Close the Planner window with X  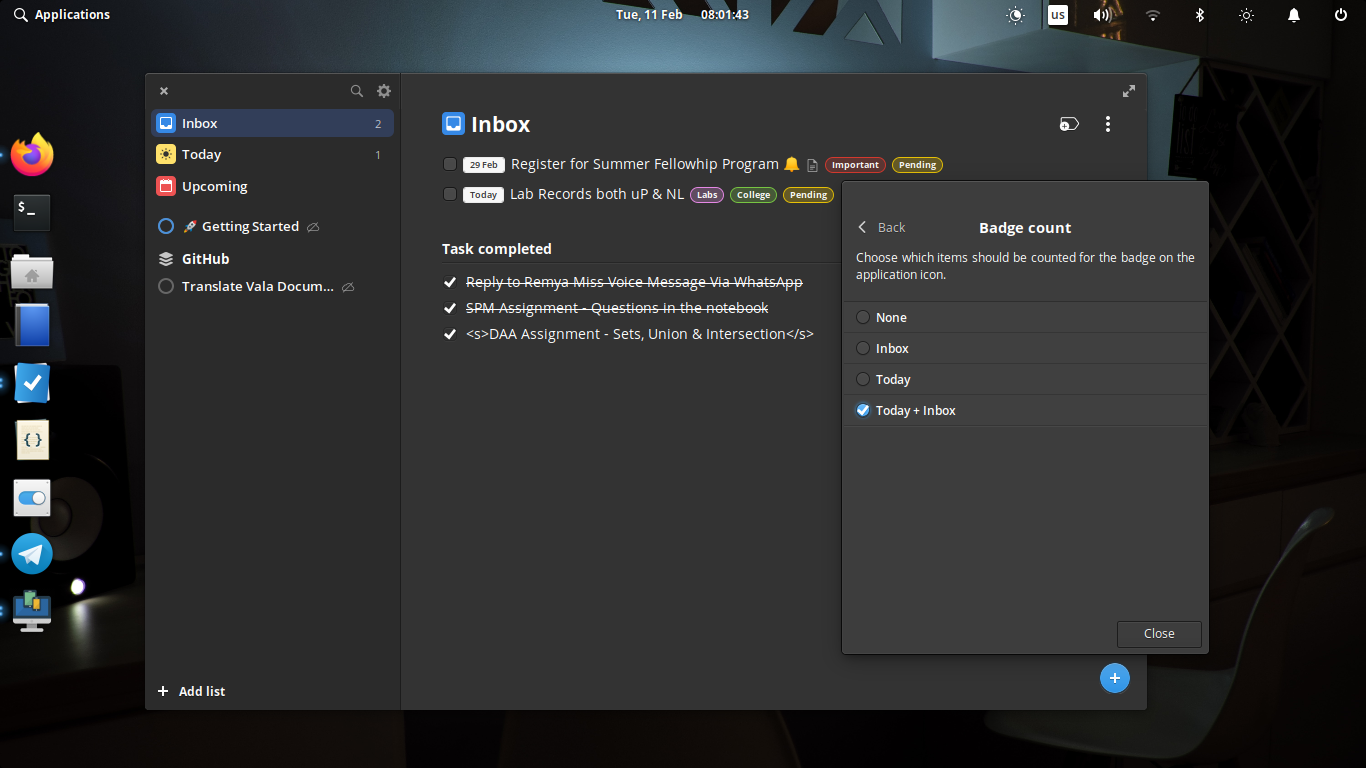[x=164, y=91]
